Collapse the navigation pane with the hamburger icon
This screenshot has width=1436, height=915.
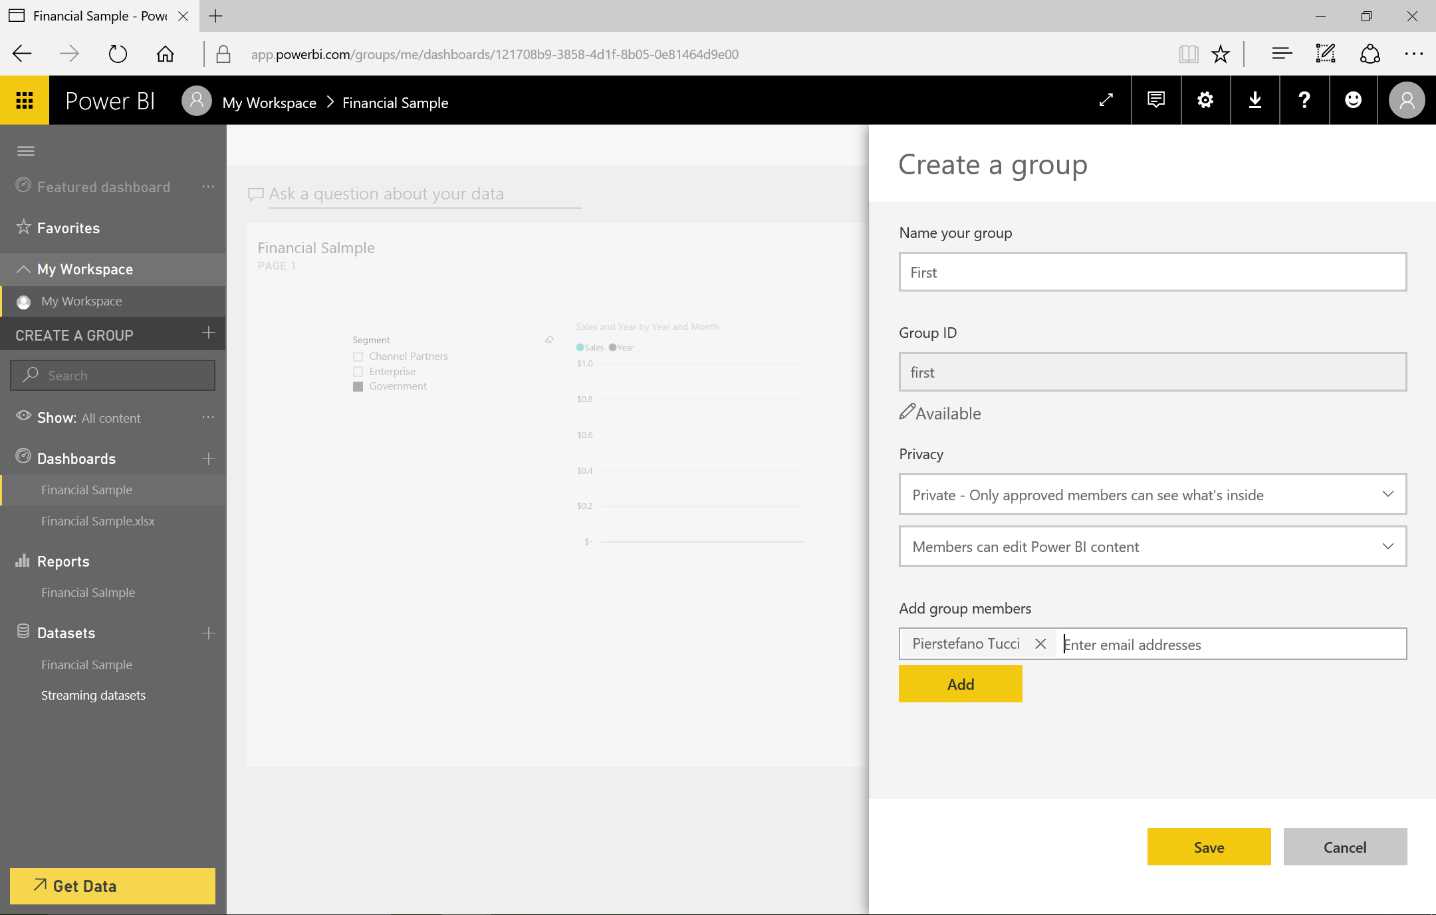coord(26,151)
